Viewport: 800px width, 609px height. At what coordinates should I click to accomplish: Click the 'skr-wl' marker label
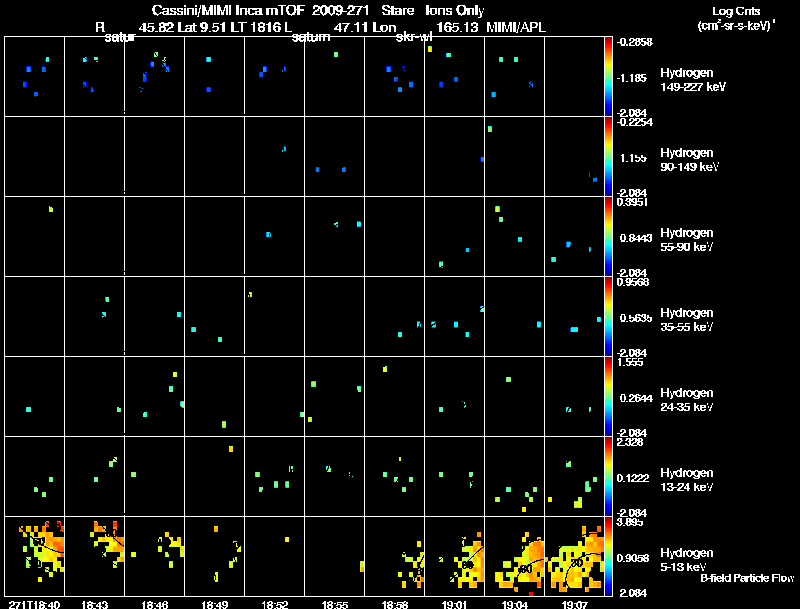click(x=414, y=37)
